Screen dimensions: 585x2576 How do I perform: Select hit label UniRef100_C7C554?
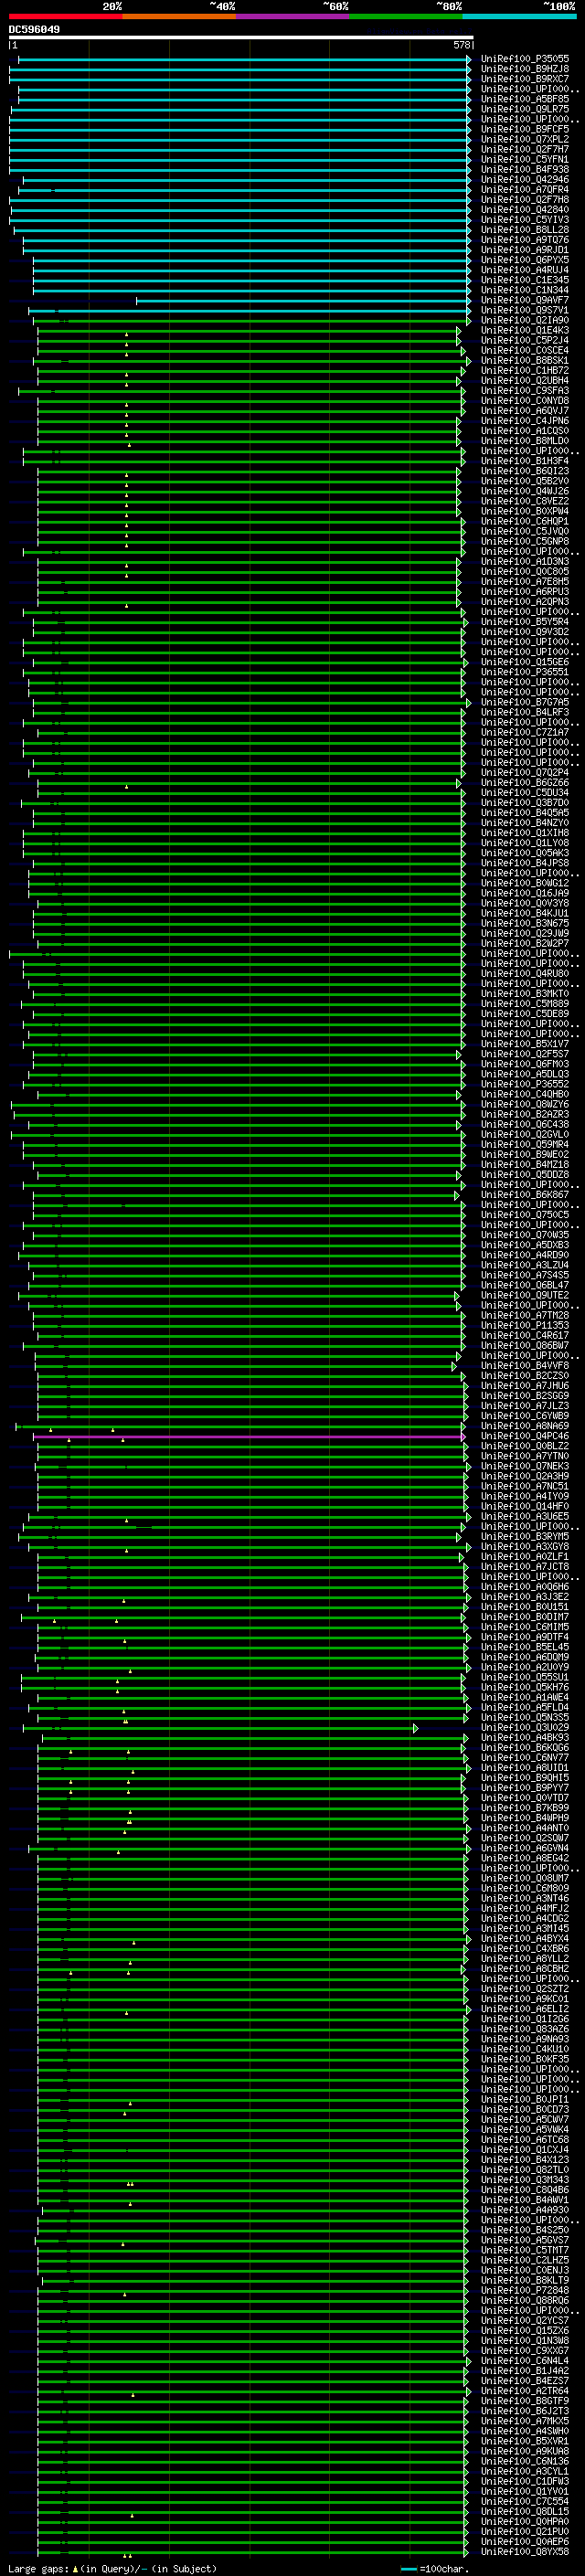[525, 2501]
